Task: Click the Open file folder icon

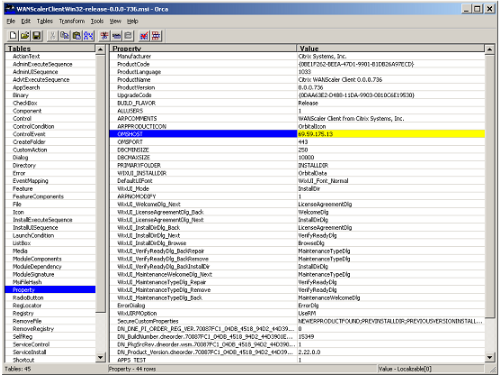Action: tap(25, 36)
